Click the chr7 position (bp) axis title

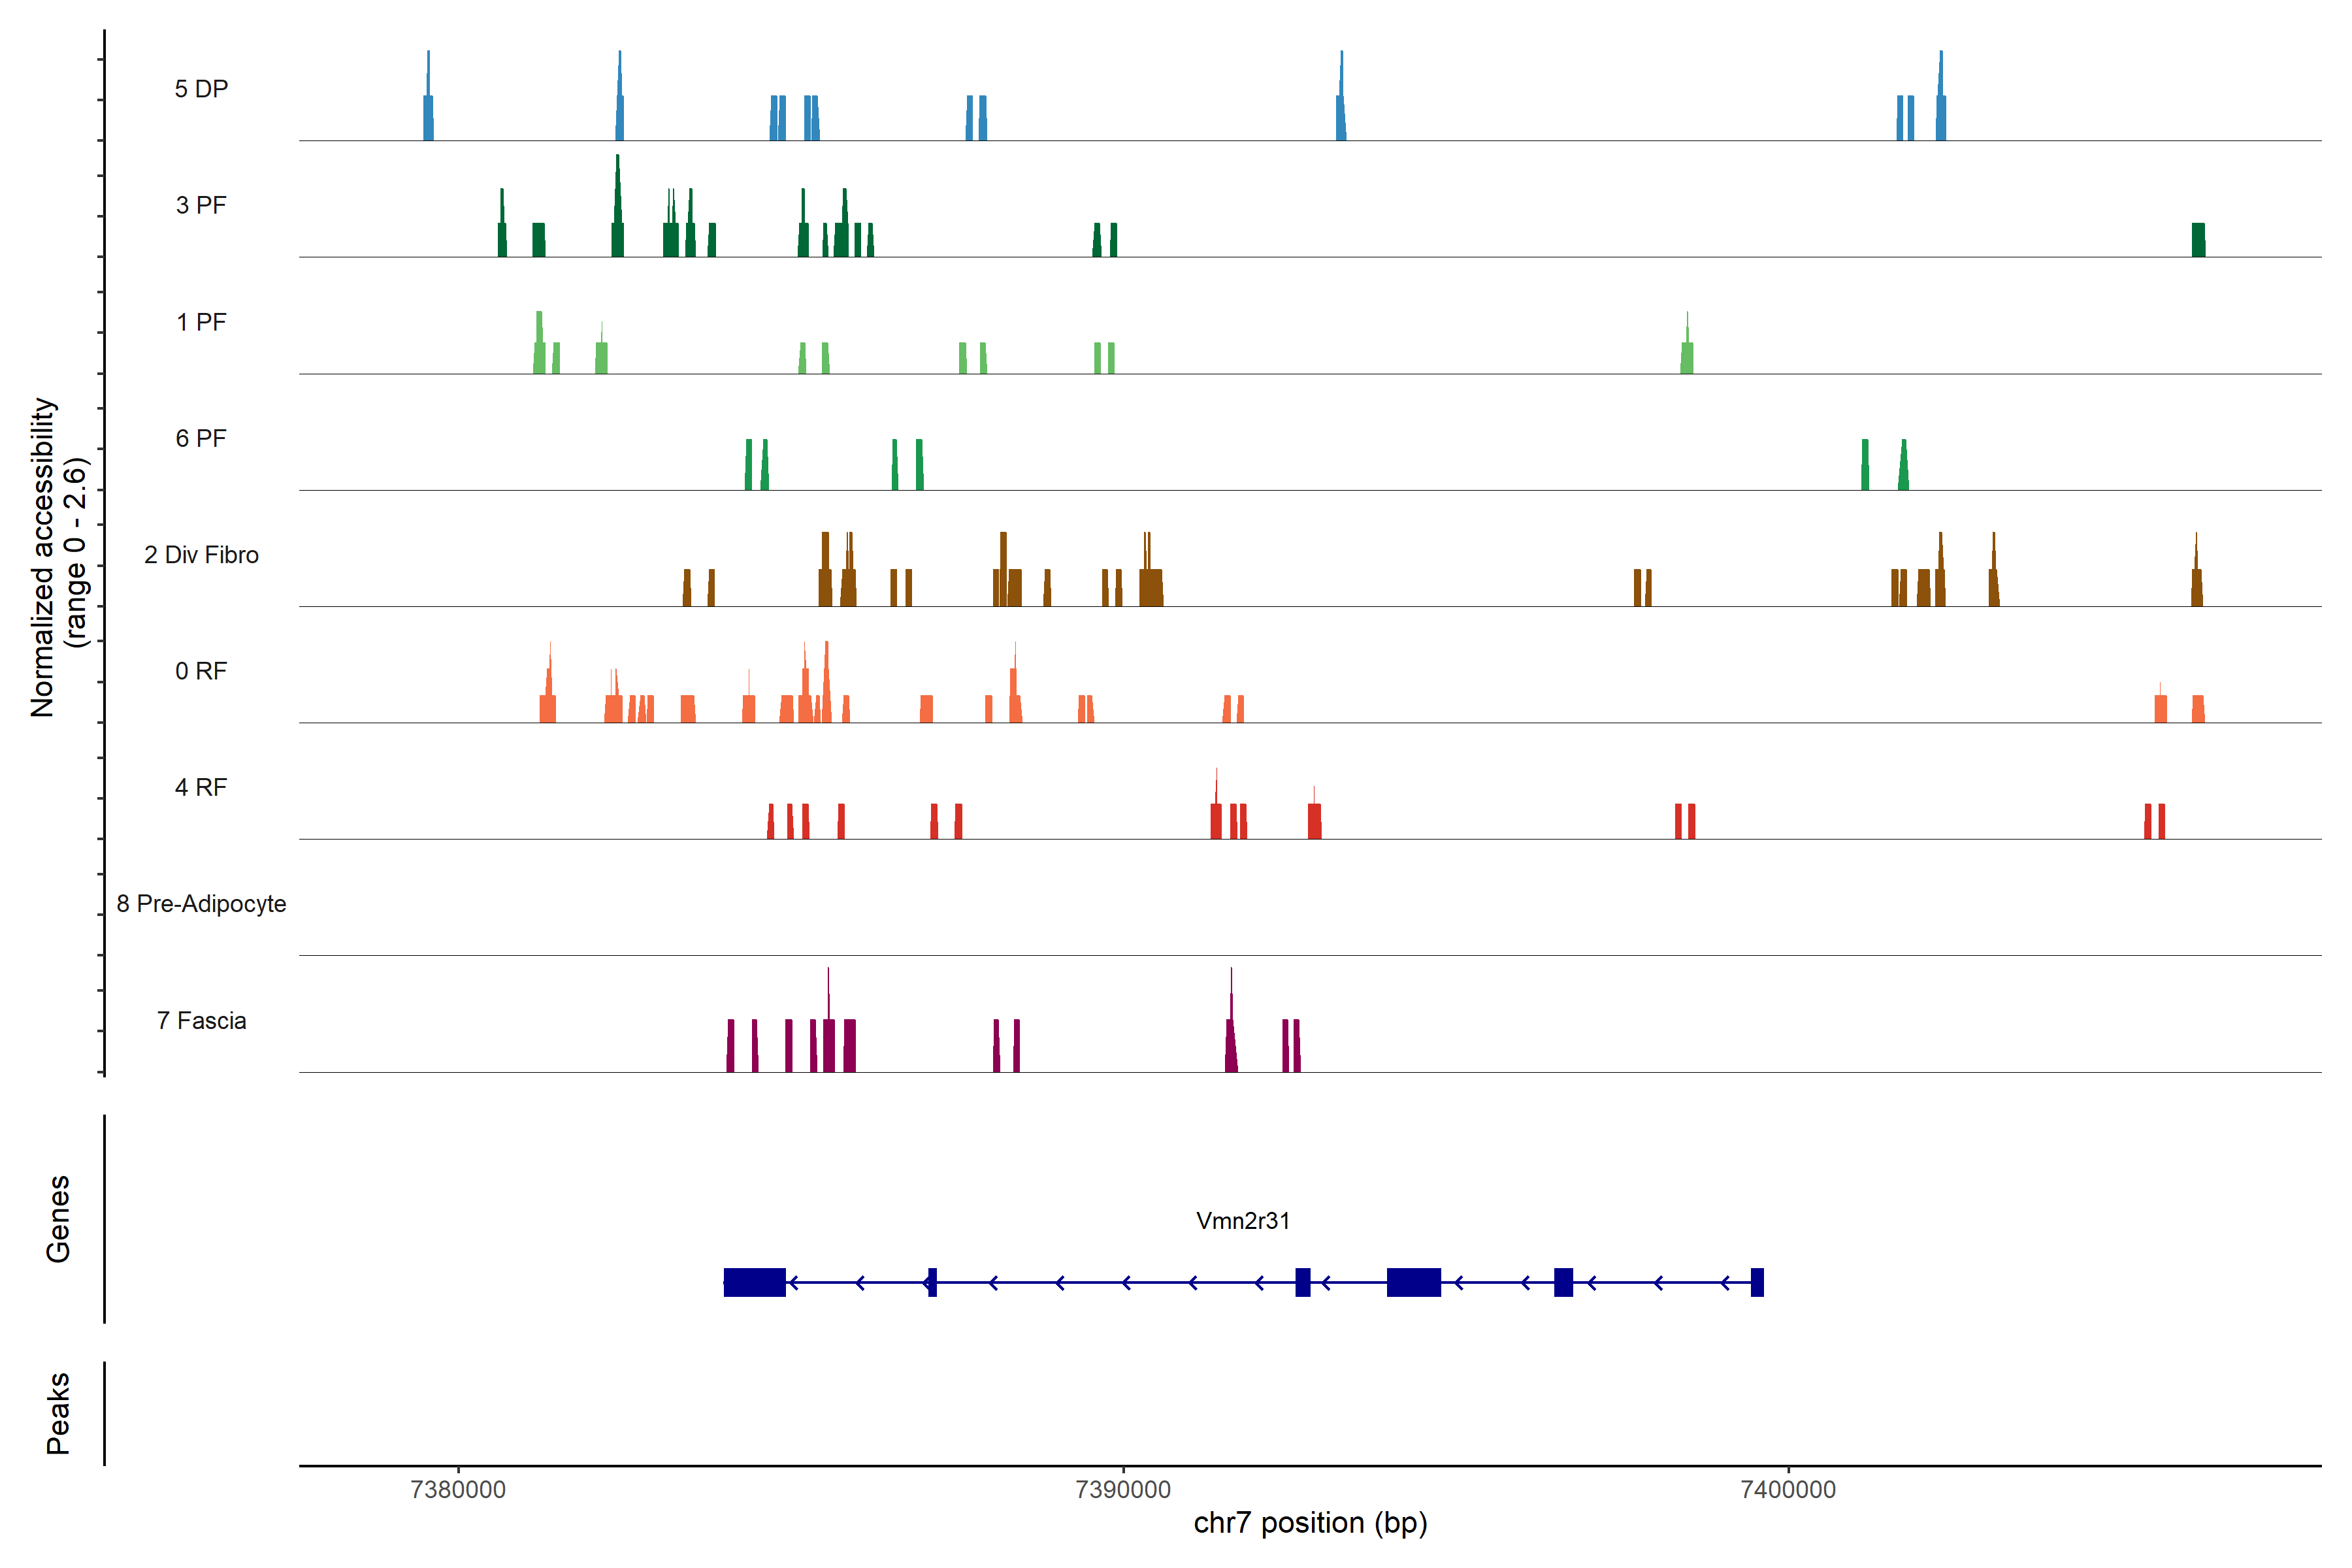(1310, 1523)
